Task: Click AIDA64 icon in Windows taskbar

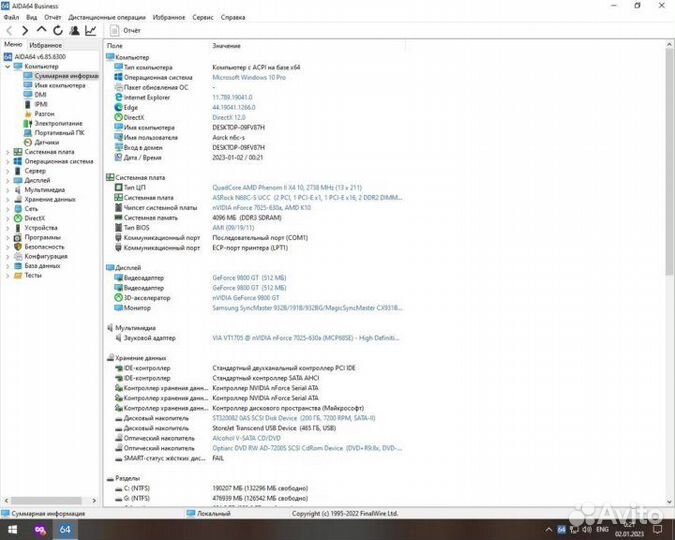Action: (x=65, y=529)
